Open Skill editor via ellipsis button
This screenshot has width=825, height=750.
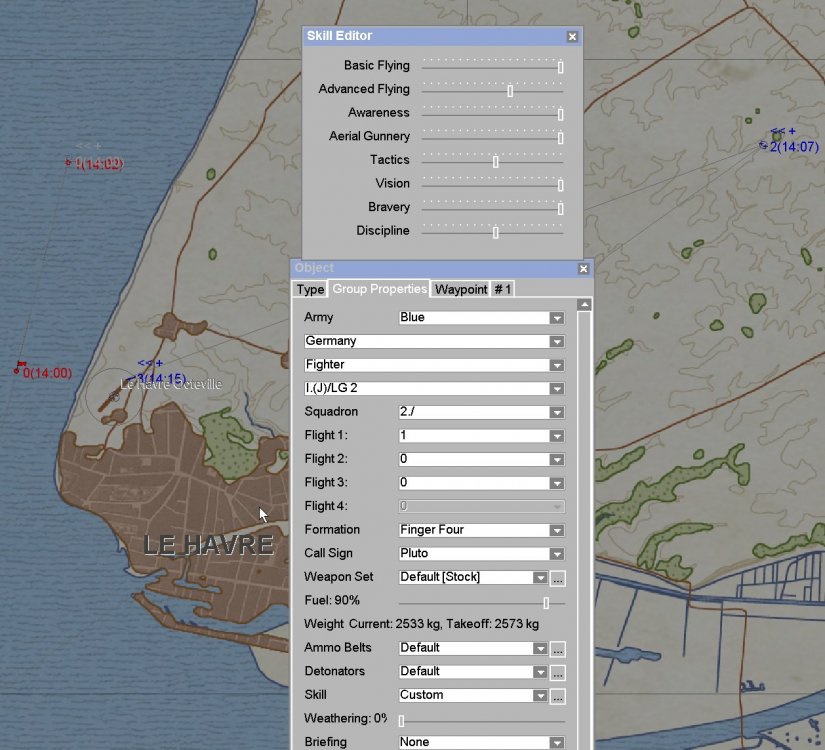pyautogui.click(x=558, y=696)
